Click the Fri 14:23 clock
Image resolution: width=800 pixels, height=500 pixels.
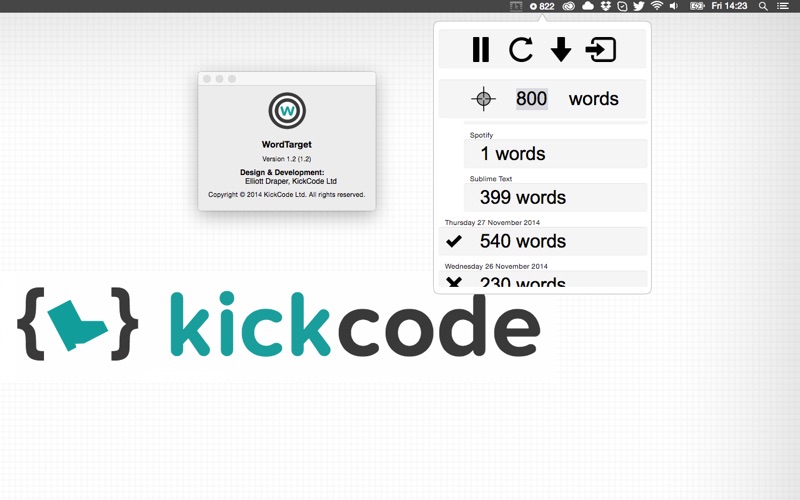(729, 6)
